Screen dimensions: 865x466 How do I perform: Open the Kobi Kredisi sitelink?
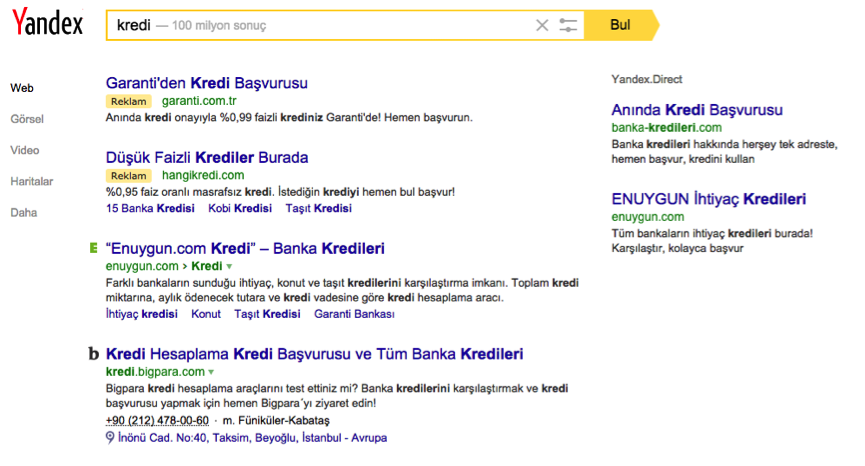click(240, 208)
